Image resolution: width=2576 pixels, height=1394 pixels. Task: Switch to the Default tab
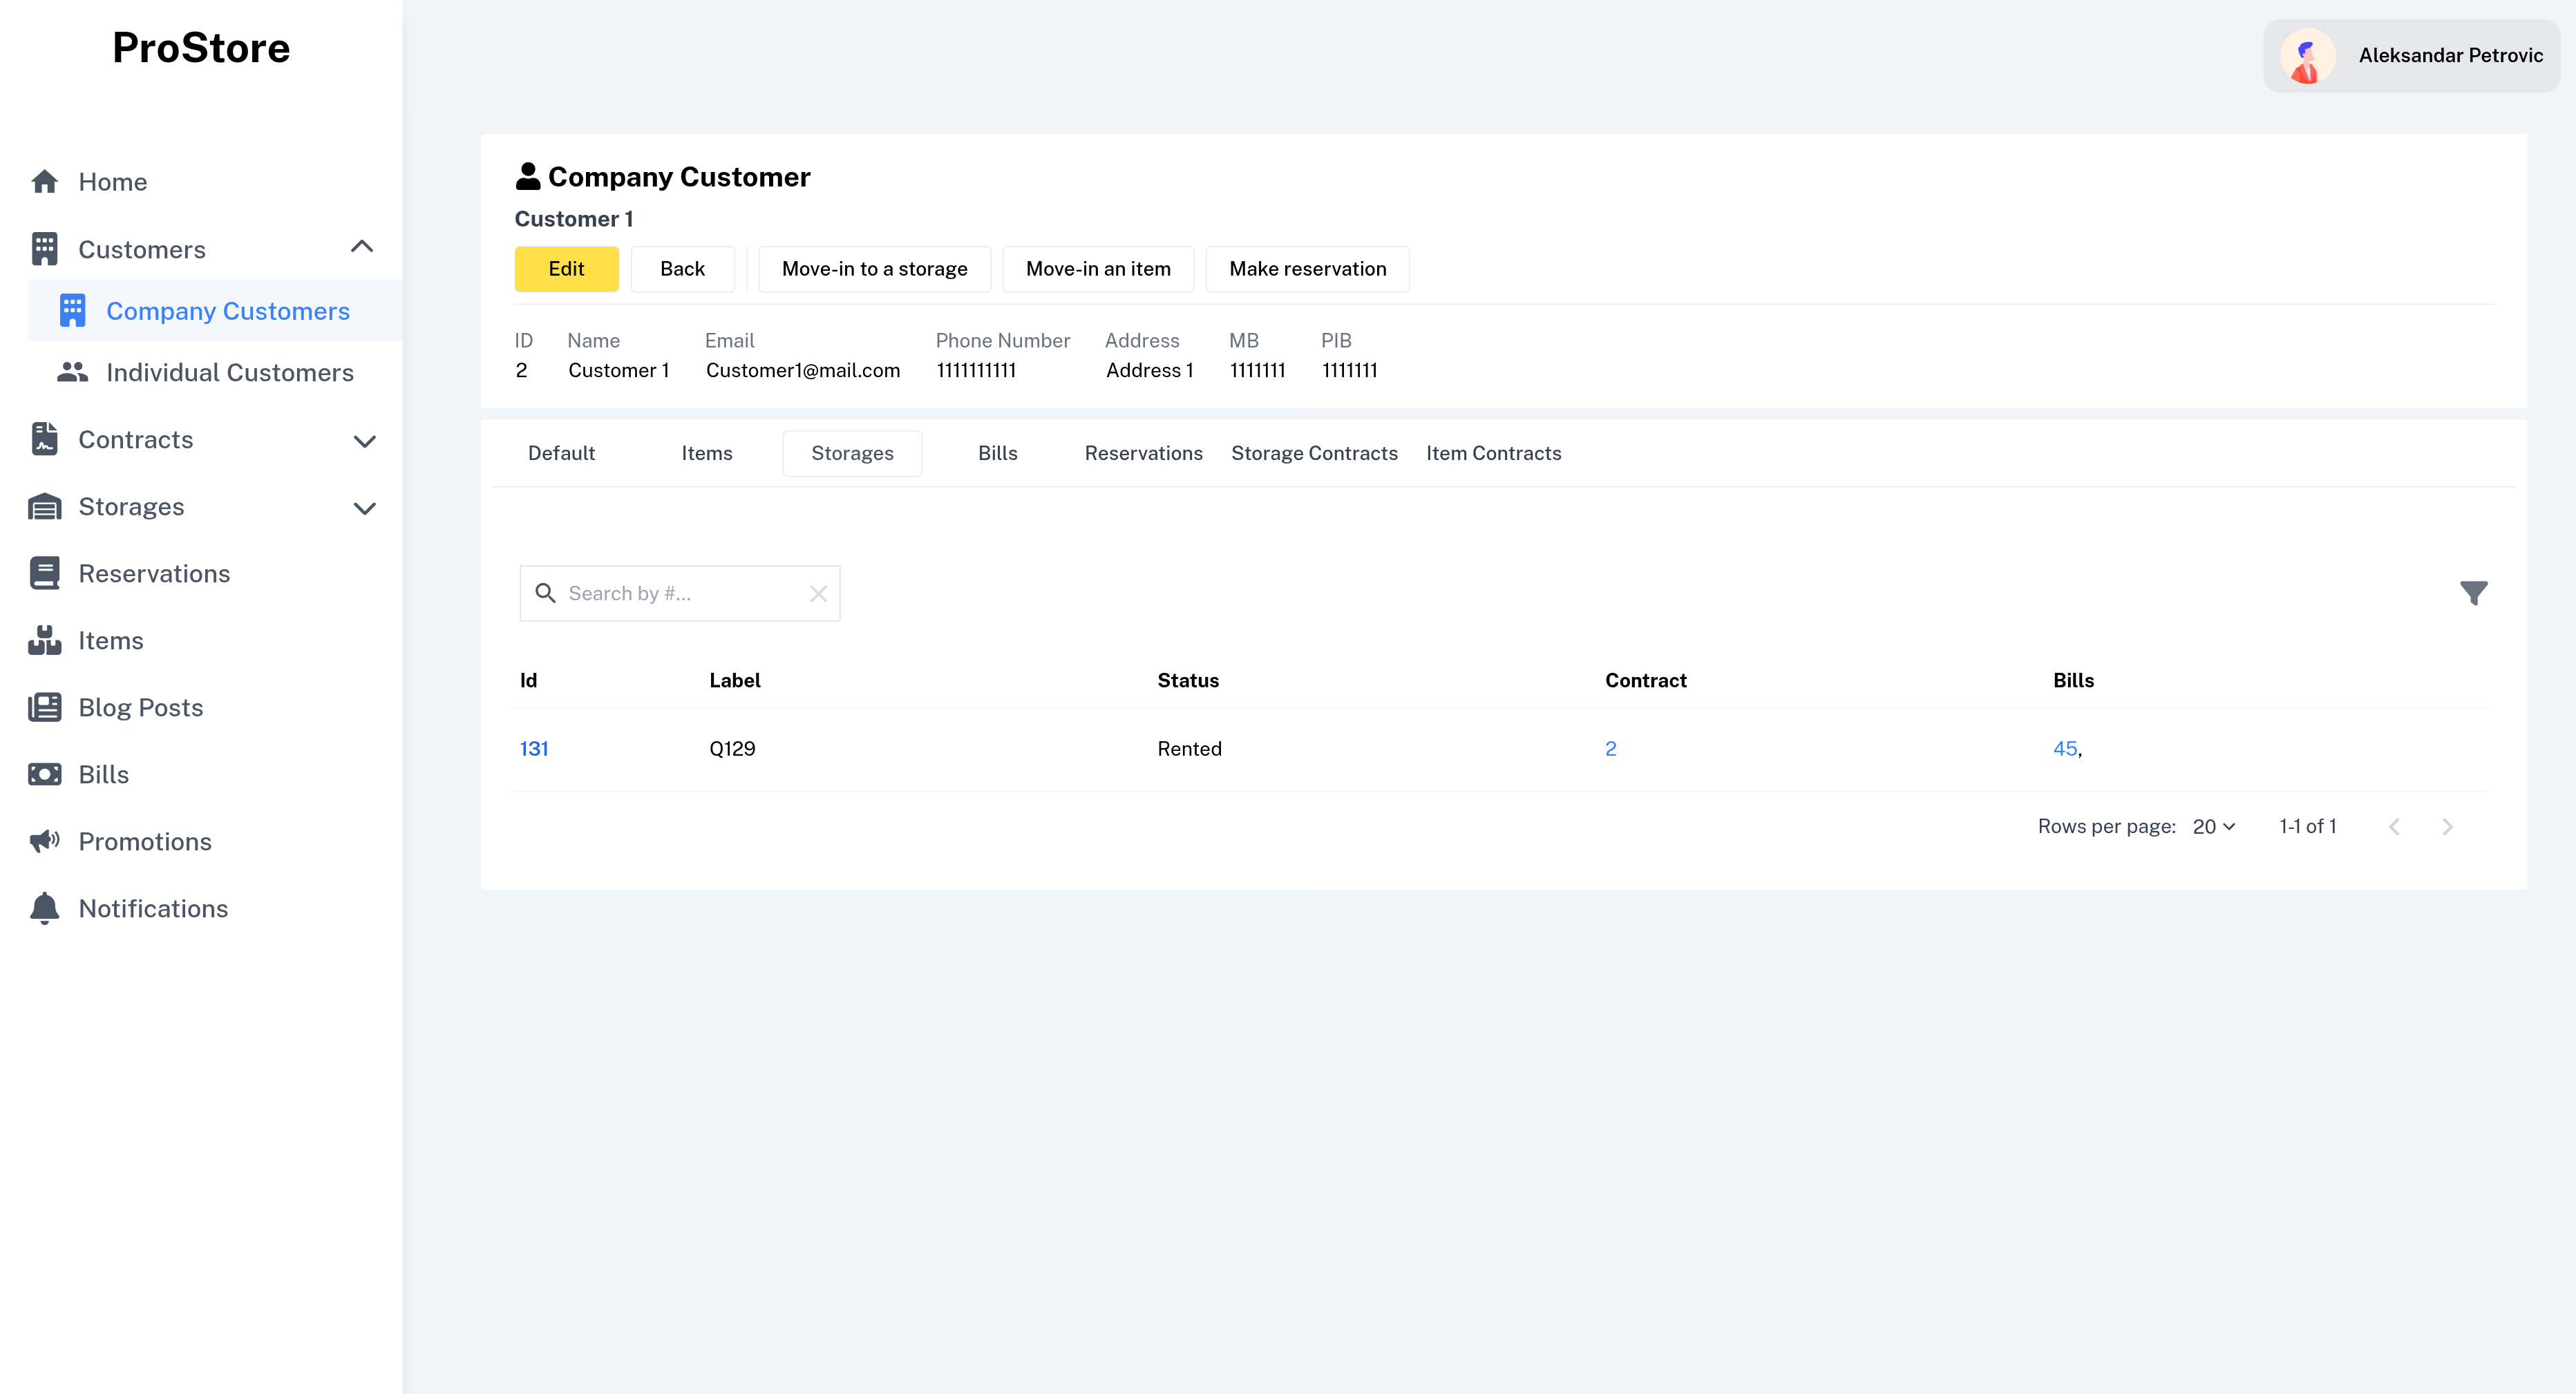561,453
